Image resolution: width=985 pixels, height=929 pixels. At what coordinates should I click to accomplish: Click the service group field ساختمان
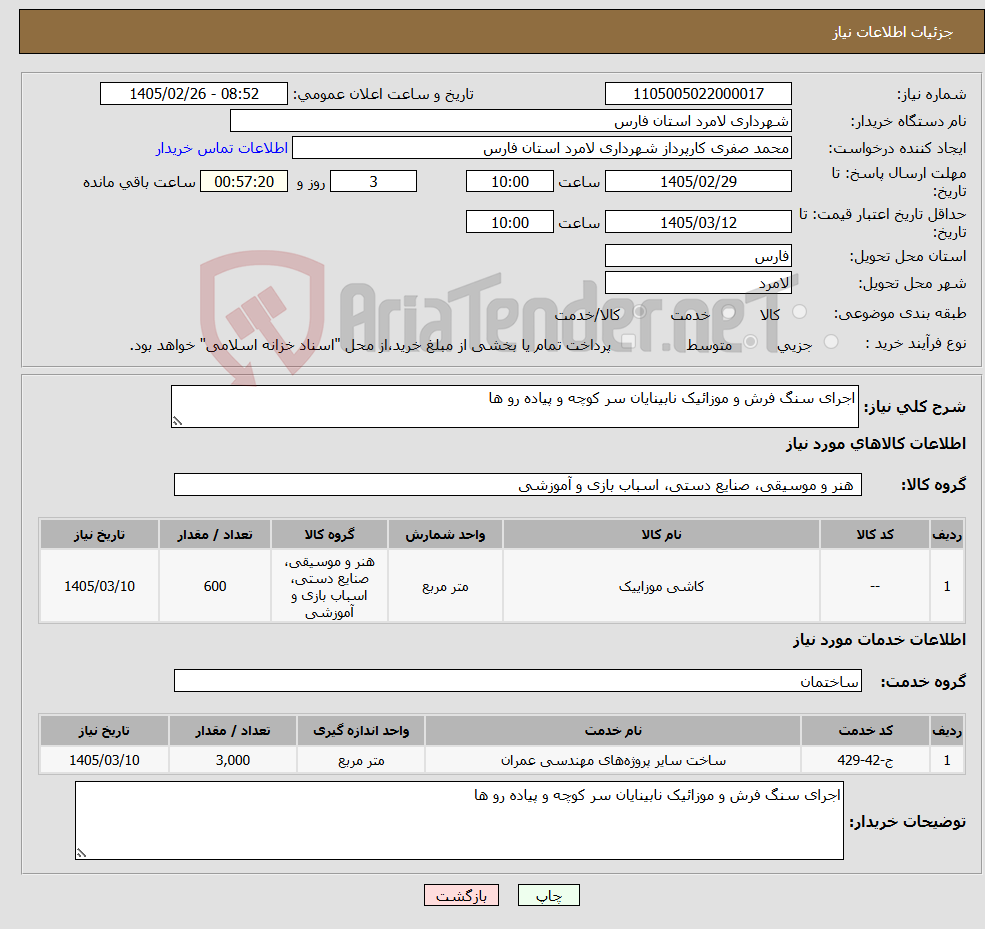click(518, 681)
